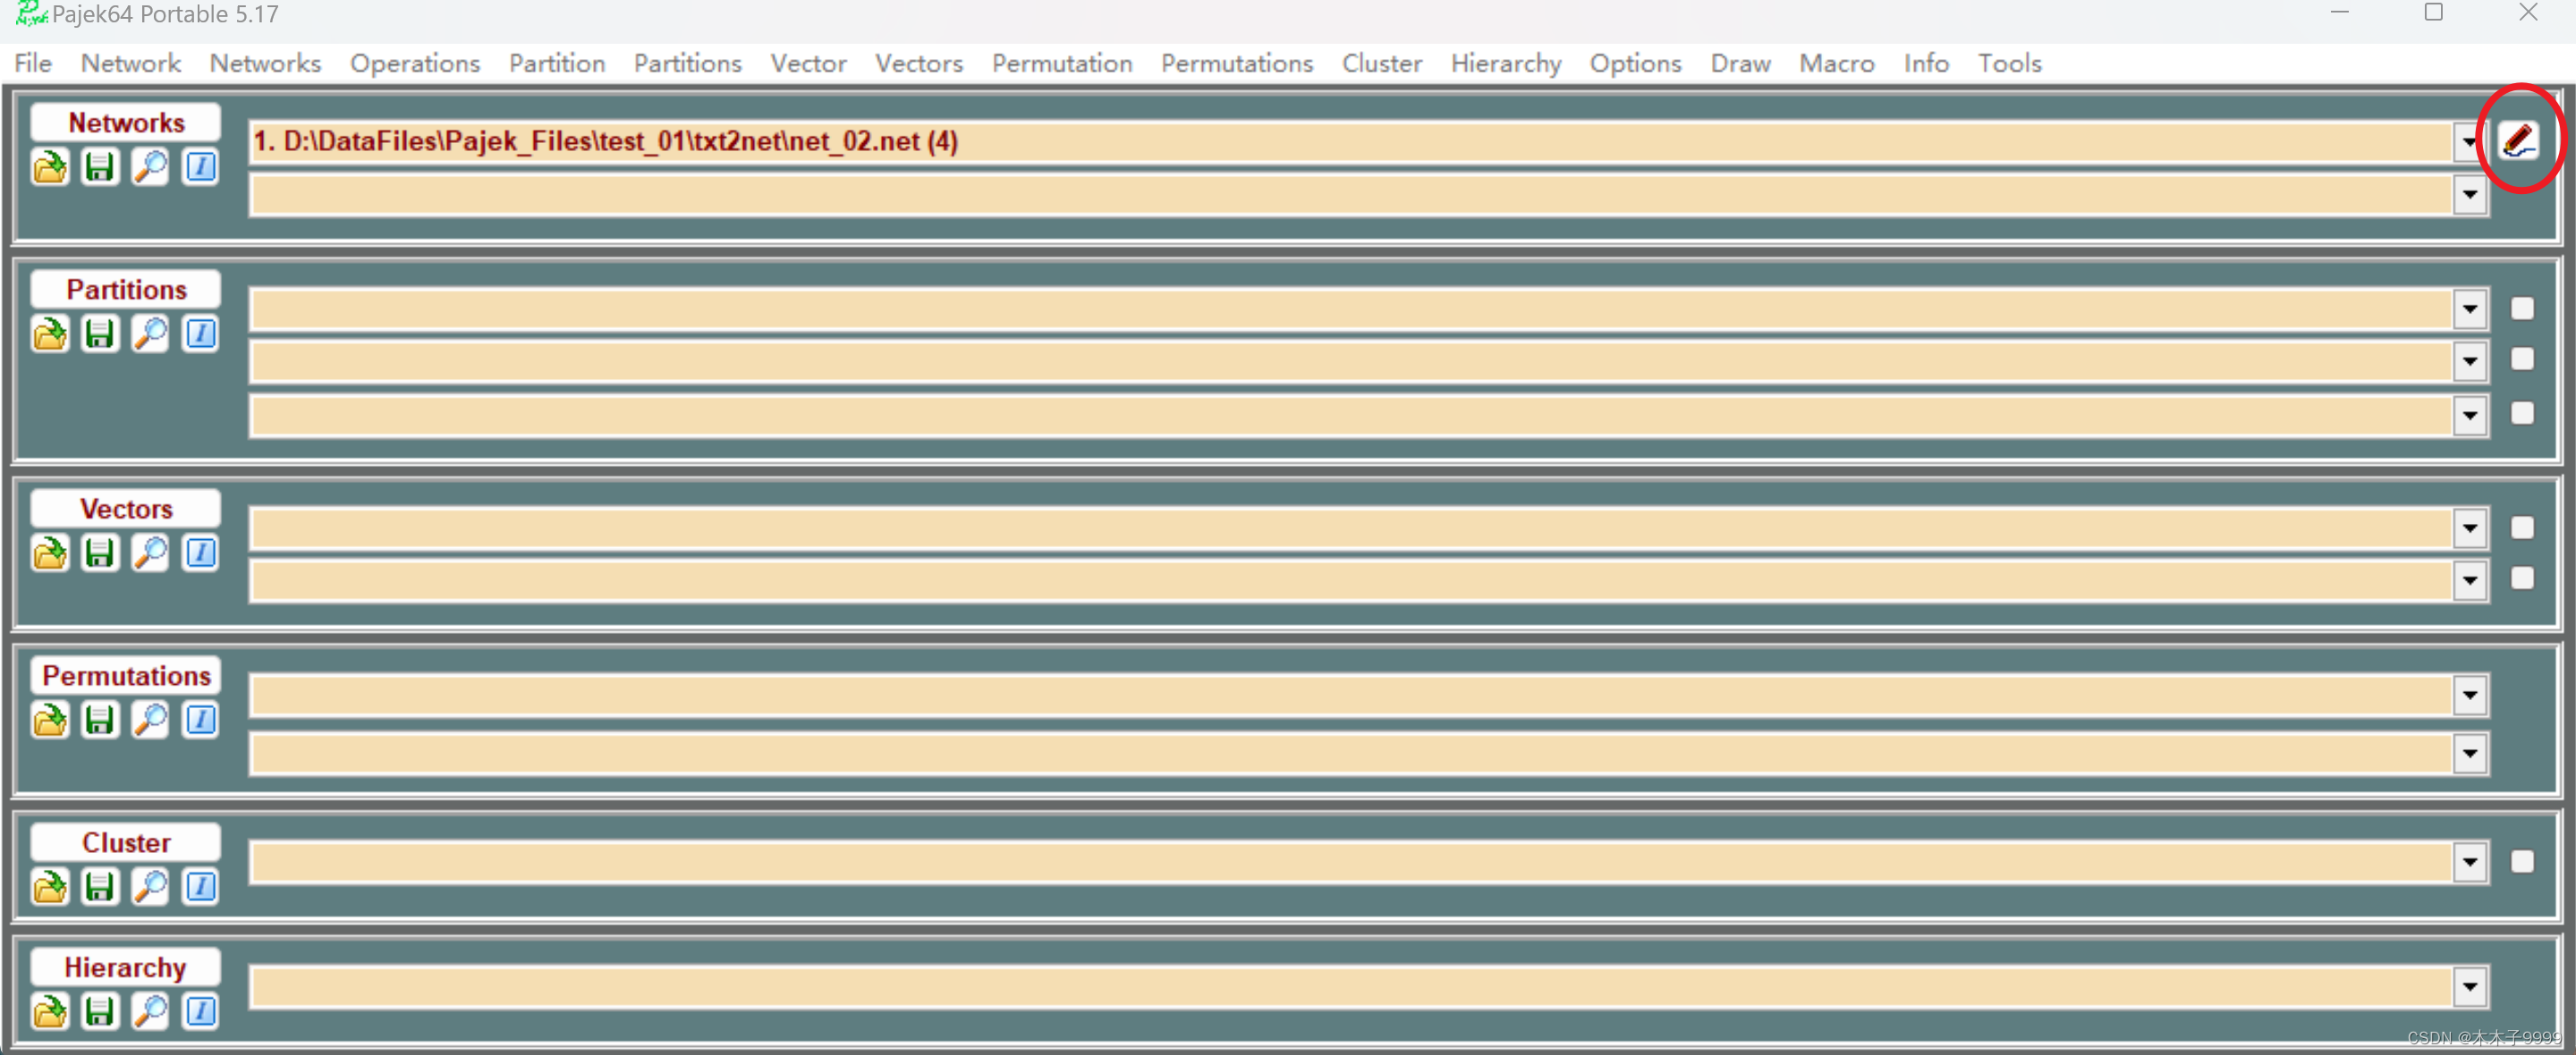View network with Networks magnifier icon
This screenshot has width=2576, height=1055.
coord(151,167)
